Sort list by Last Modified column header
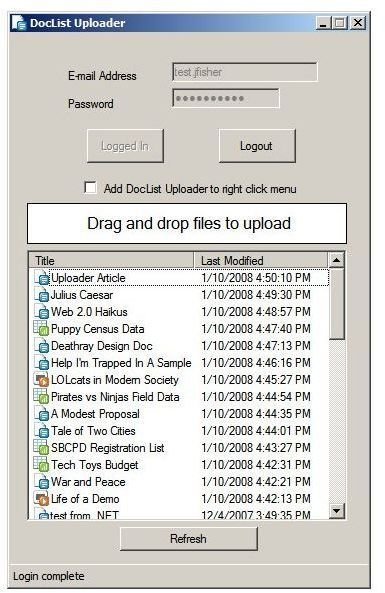This screenshot has width=385, height=593. pyautogui.click(x=261, y=260)
